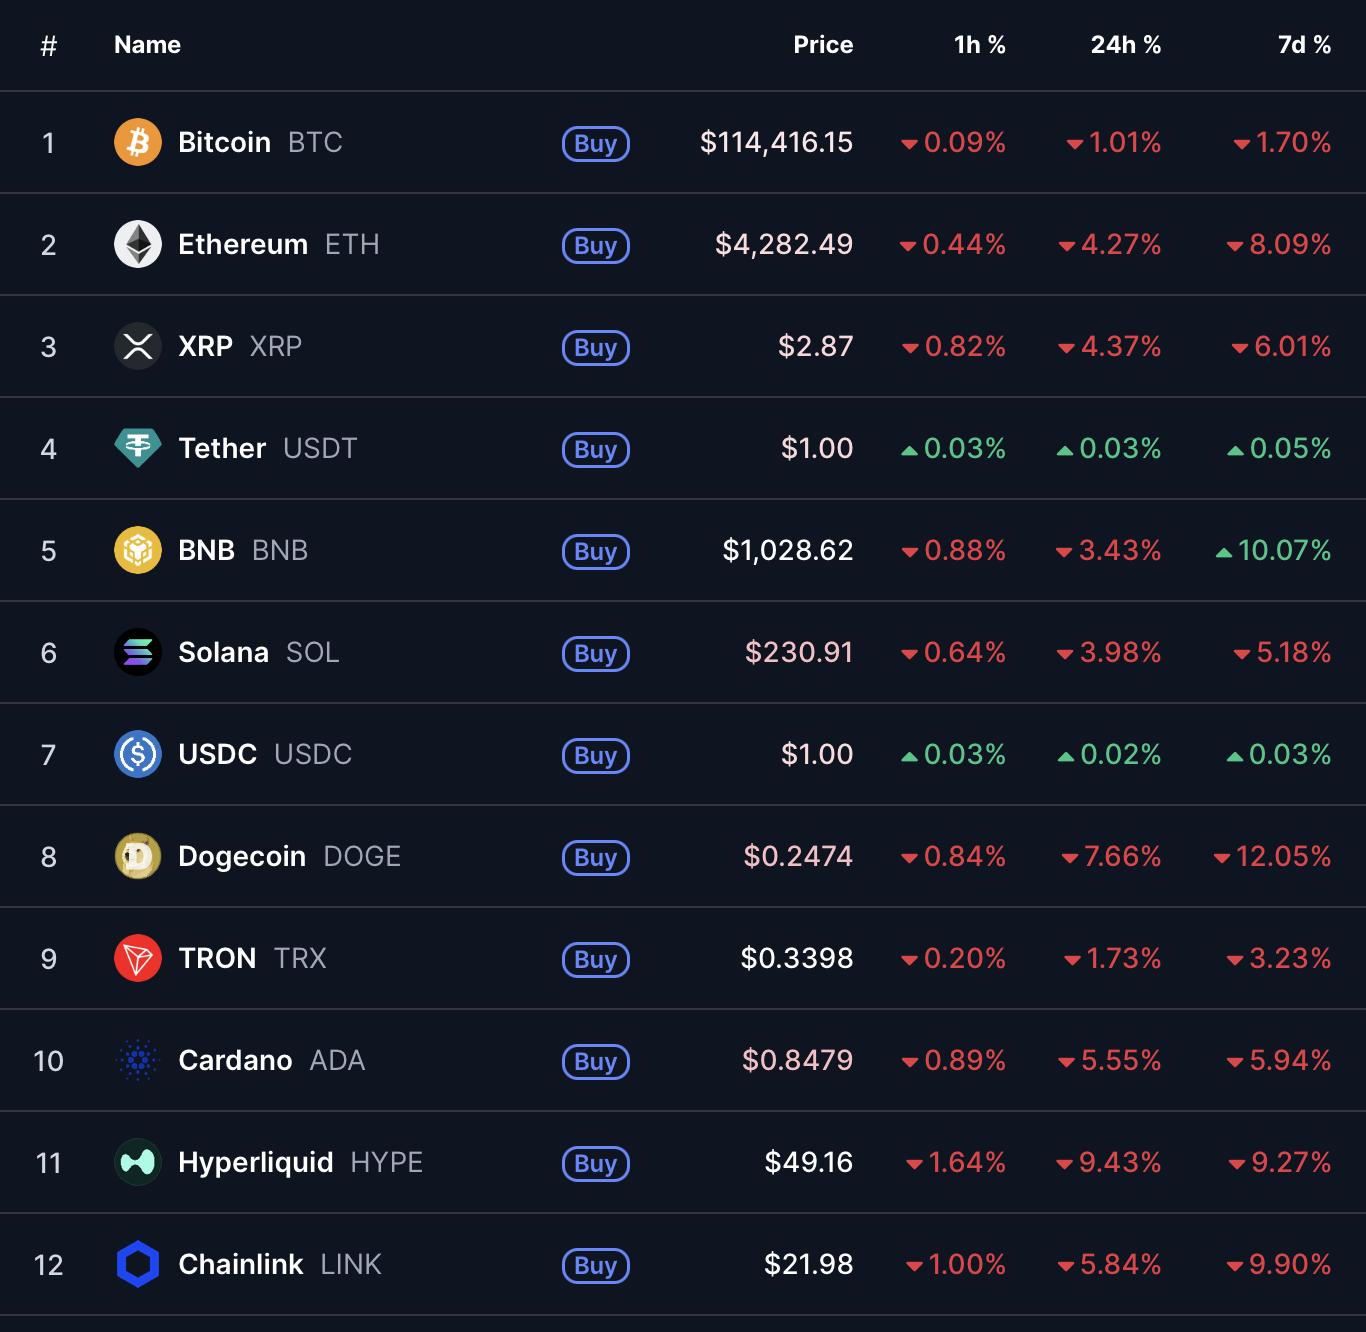Image resolution: width=1366 pixels, height=1332 pixels.
Task: Open the USDC coin name link
Action: [x=217, y=754]
